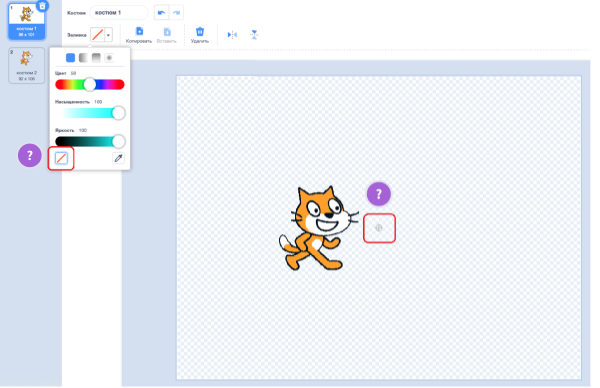The image size is (600, 388).
Task: Click the Копировать (copy) icon
Action: [139, 31]
